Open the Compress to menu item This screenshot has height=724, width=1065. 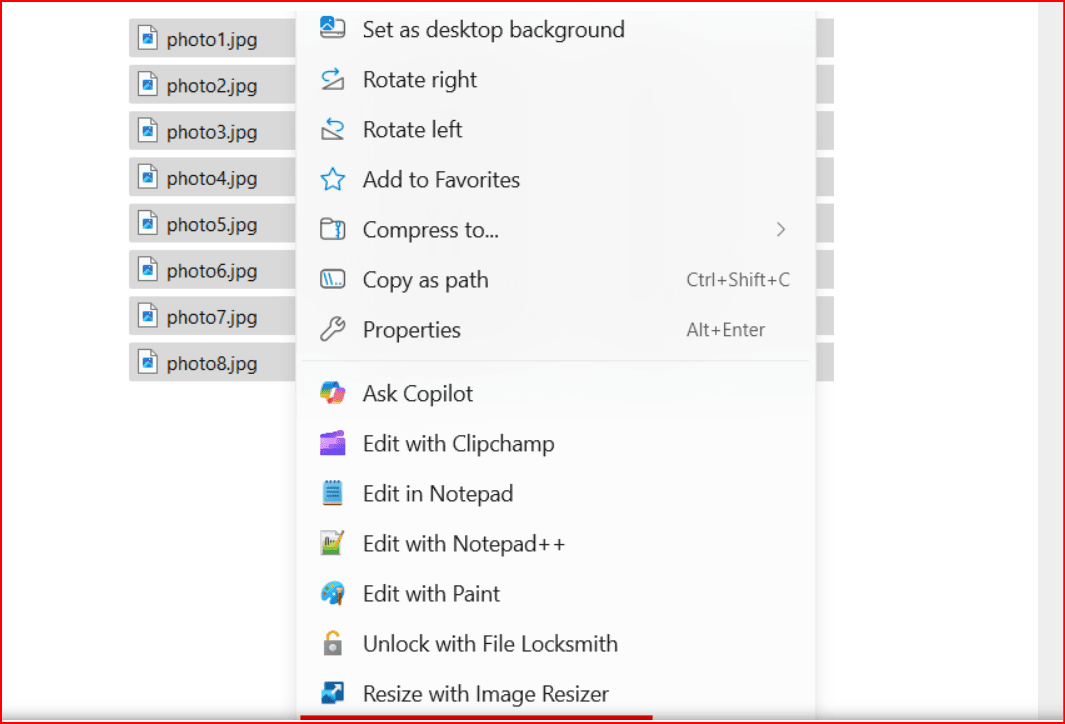[430, 230]
